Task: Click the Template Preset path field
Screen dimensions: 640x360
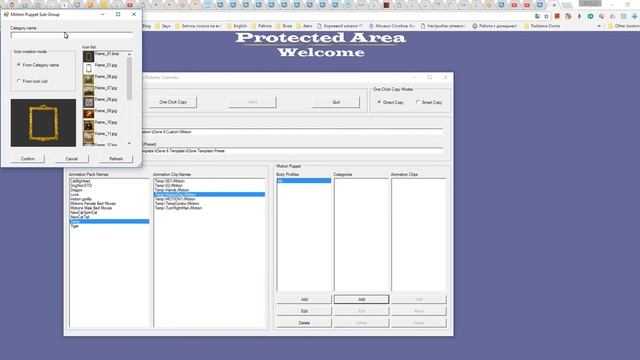Action: pos(291,151)
